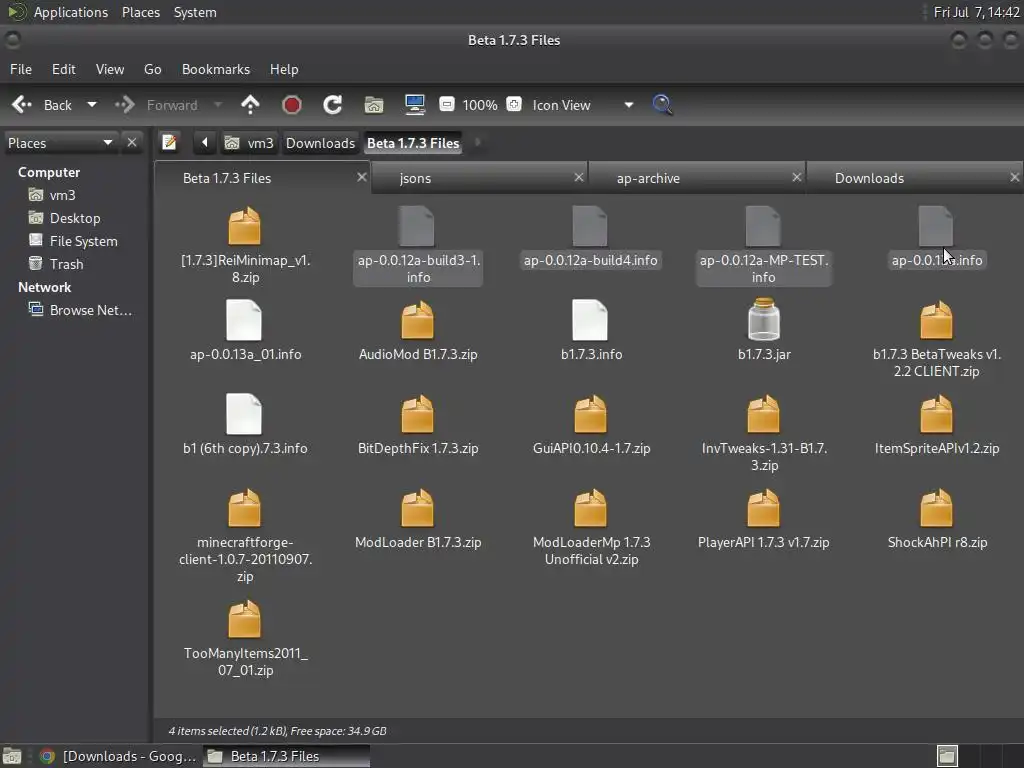1024x768 pixels.
Task: Select the b1.7.3.info file icon
Action: pyautogui.click(x=590, y=321)
